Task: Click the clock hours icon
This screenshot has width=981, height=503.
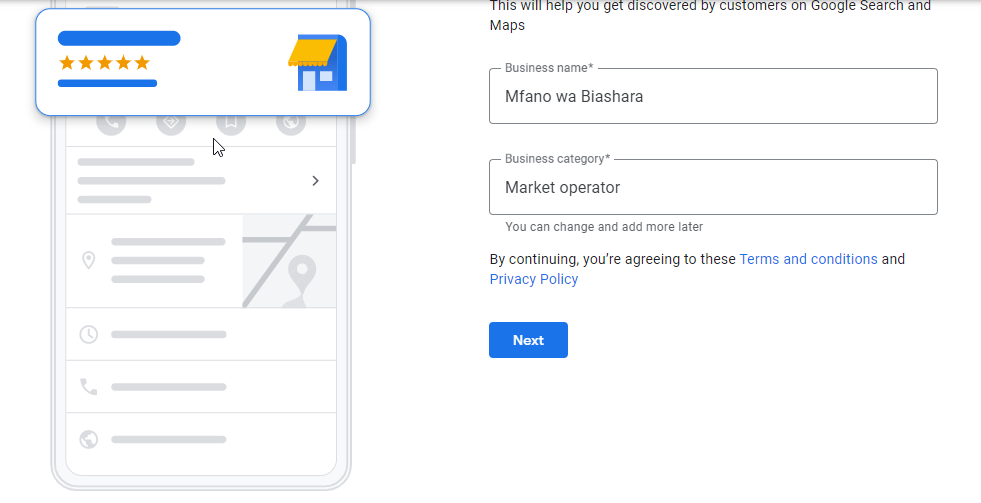Action: [89, 334]
